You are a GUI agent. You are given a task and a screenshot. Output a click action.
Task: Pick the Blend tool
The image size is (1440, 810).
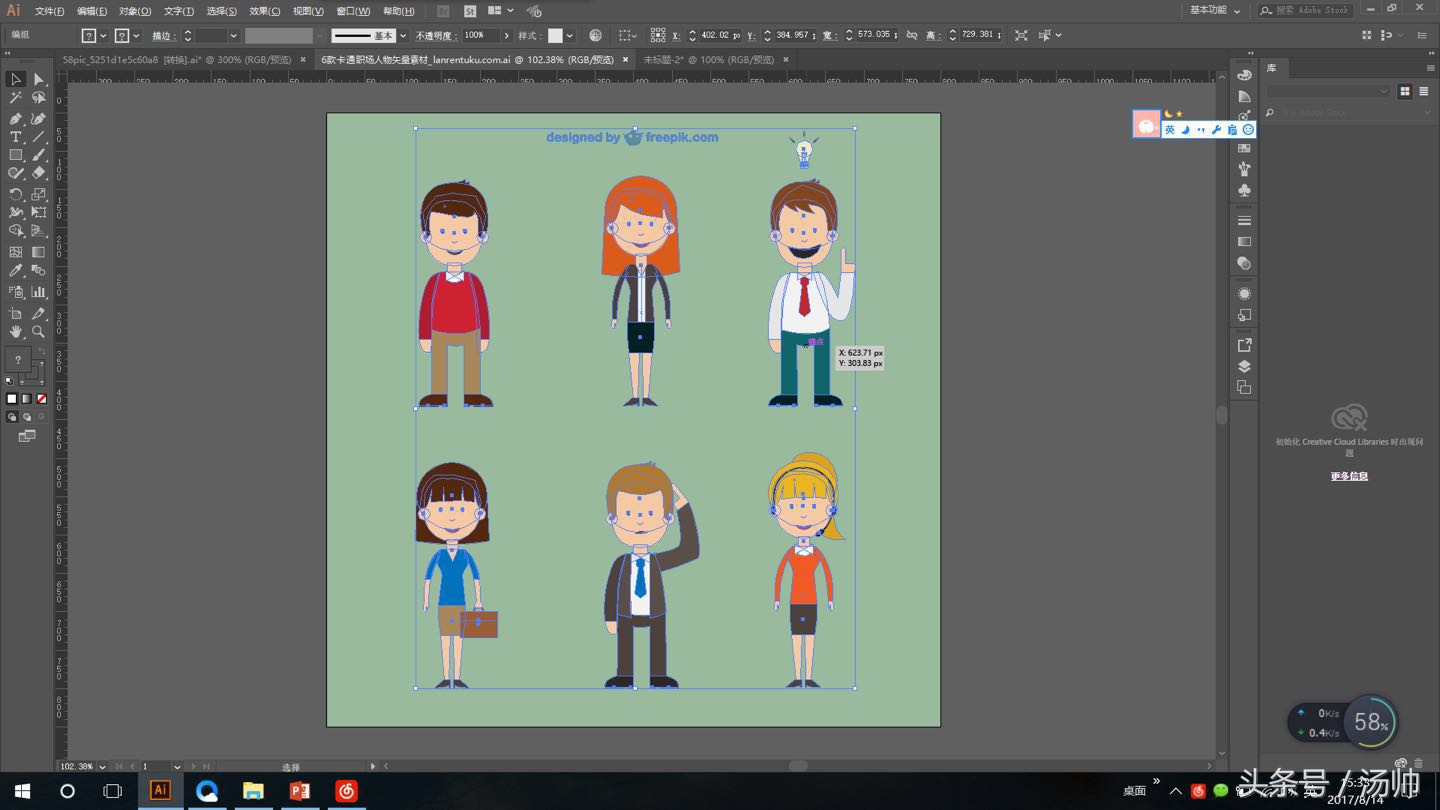click(x=39, y=271)
